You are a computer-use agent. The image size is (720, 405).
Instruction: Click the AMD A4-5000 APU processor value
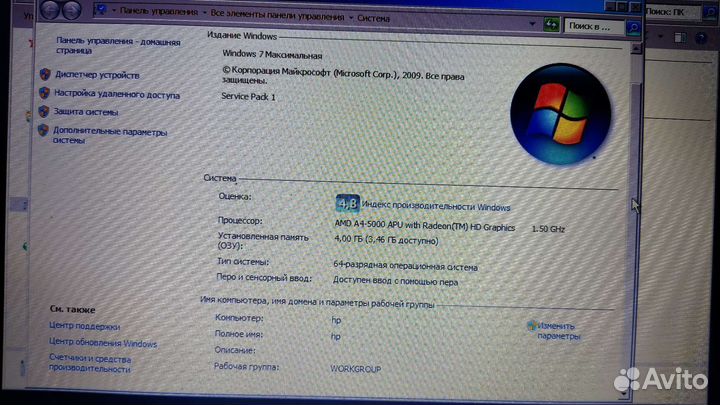(425, 225)
